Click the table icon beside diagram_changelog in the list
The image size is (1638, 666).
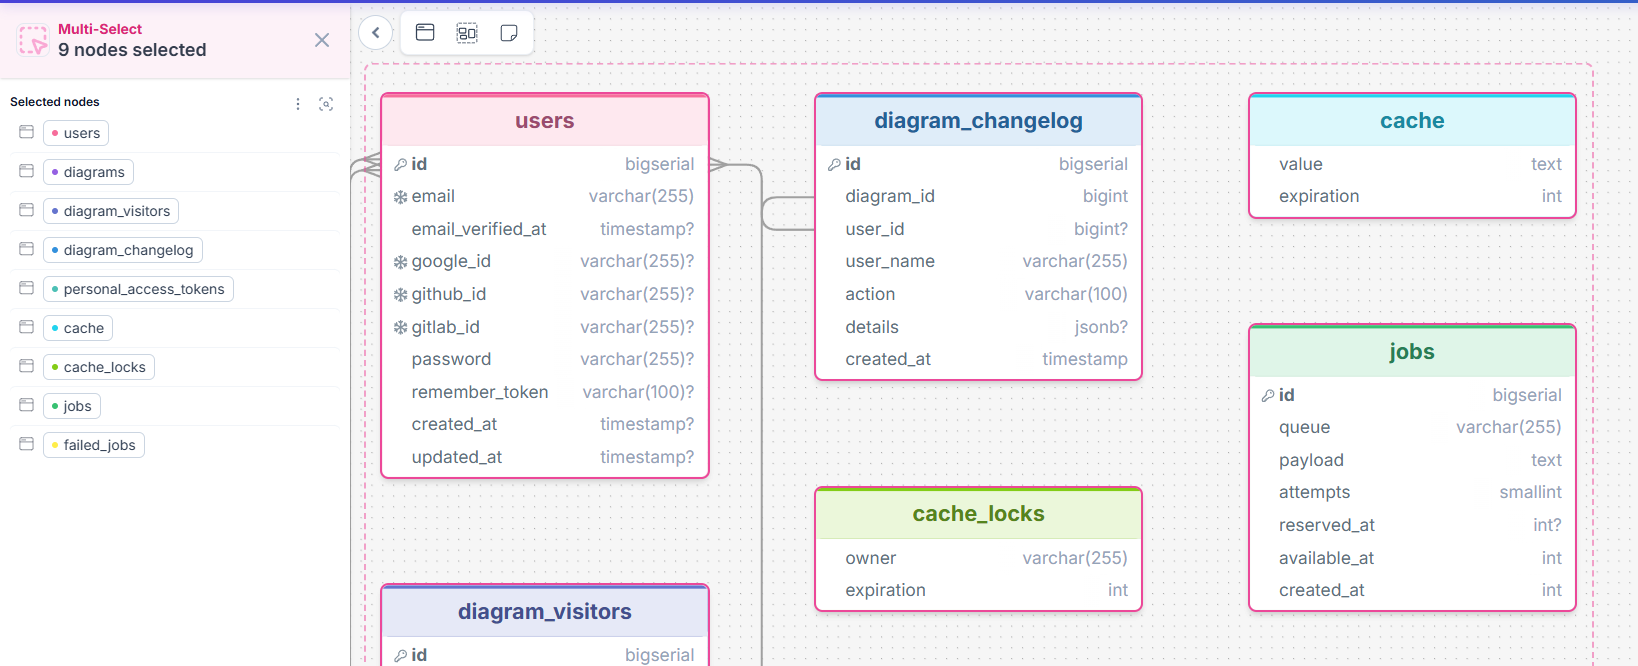pos(27,249)
